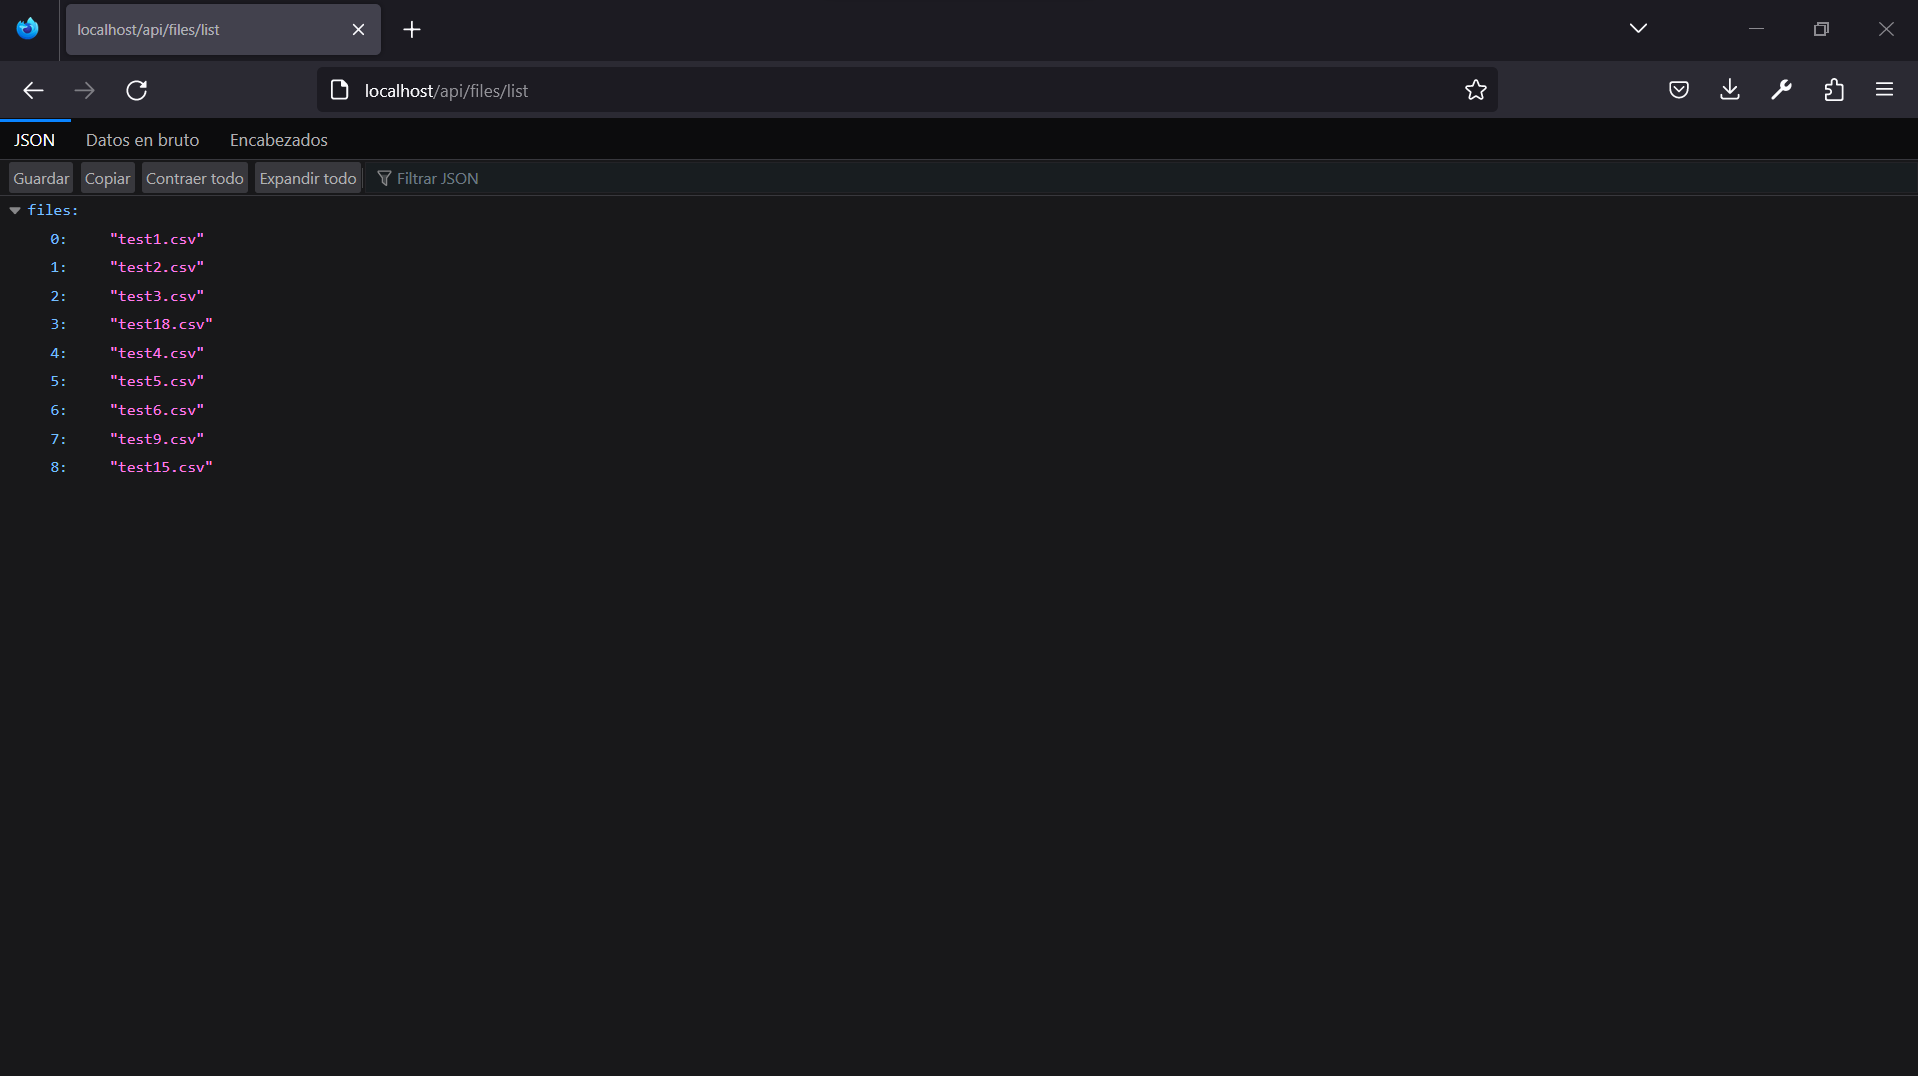The height and width of the screenshot is (1077, 1918).
Task: Open the Extensions icon
Action: (x=1833, y=90)
